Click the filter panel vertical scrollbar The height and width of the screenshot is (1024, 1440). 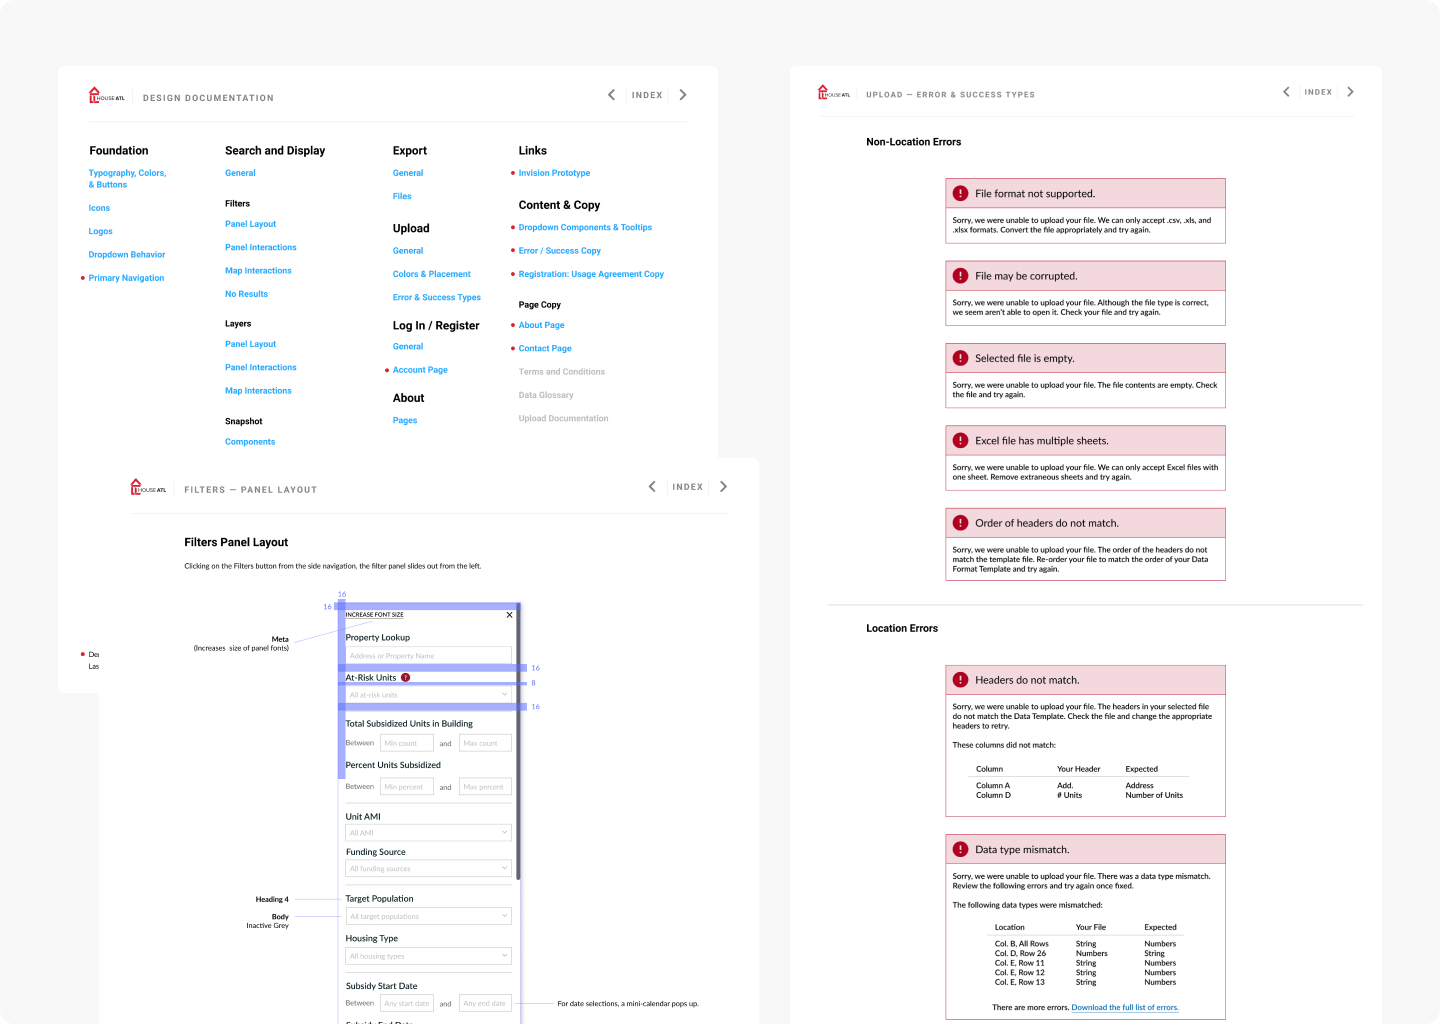point(518,742)
